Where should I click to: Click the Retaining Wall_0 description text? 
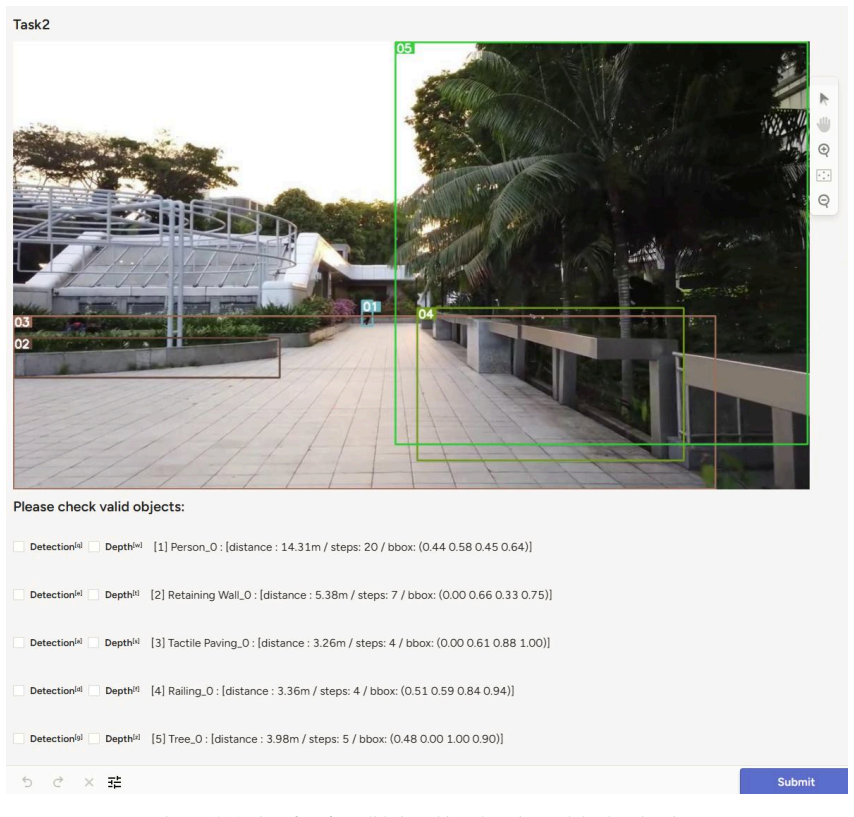[x=351, y=595]
